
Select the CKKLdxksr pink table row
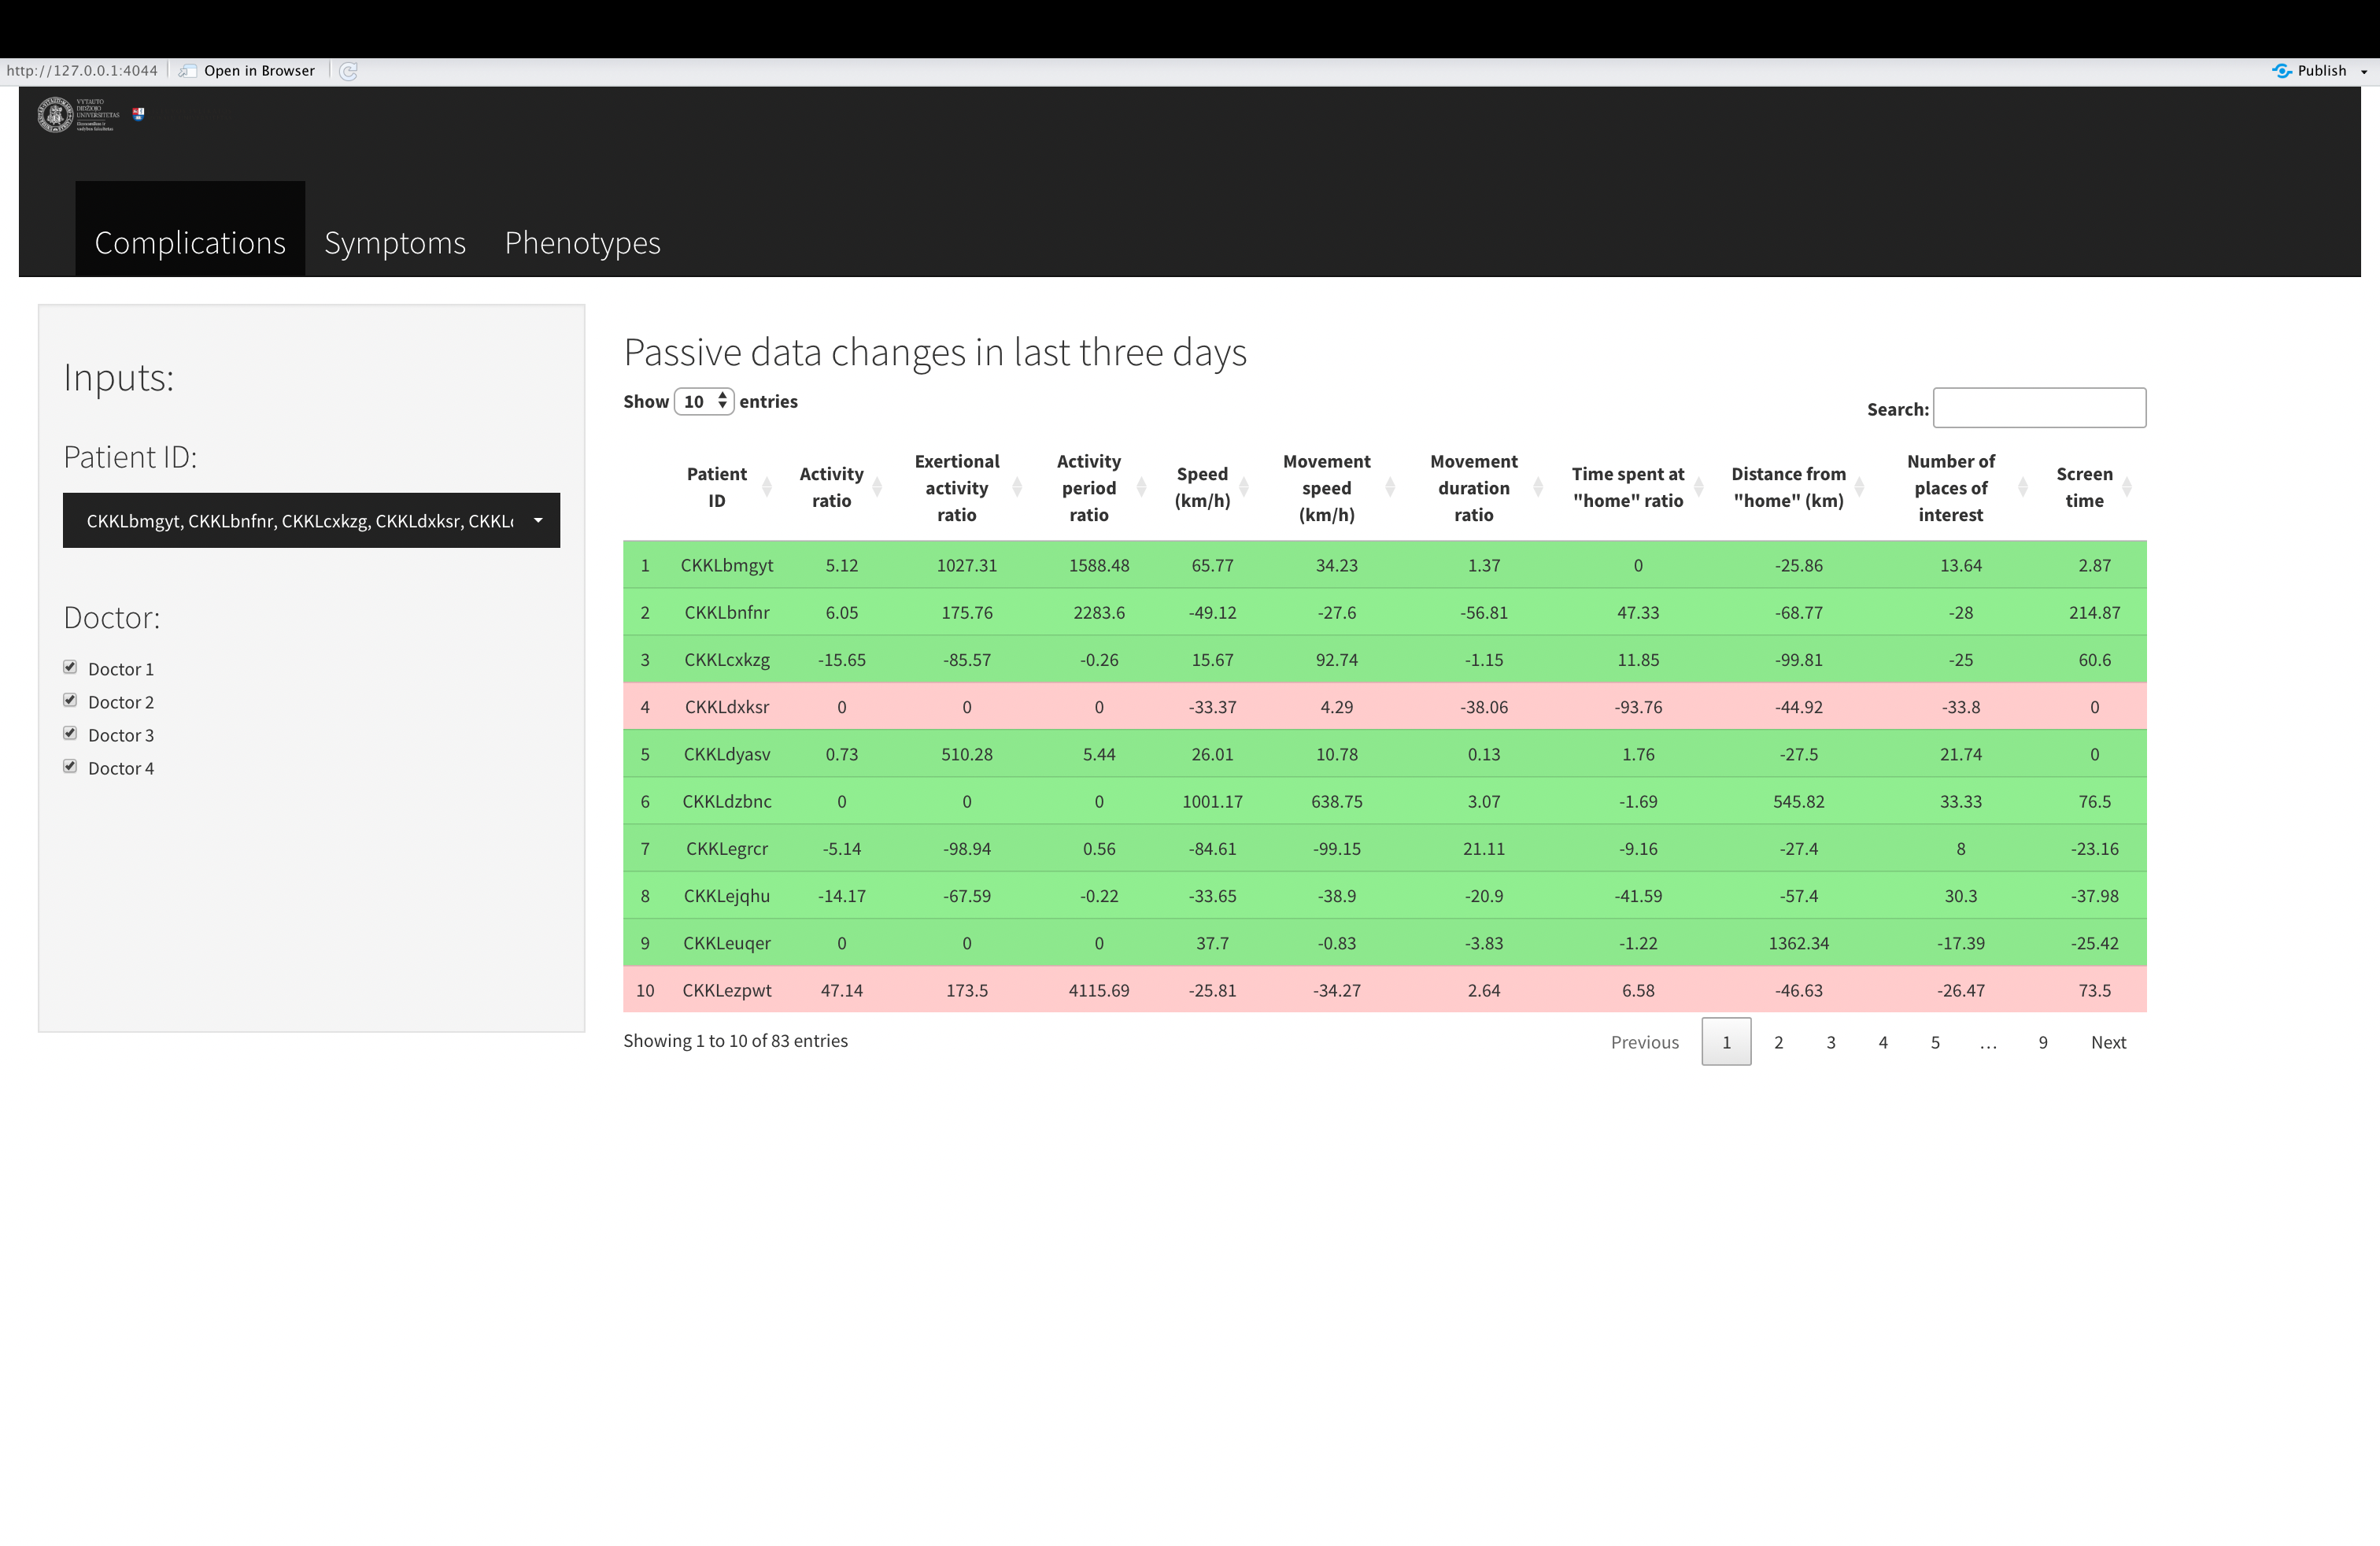point(1384,707)
